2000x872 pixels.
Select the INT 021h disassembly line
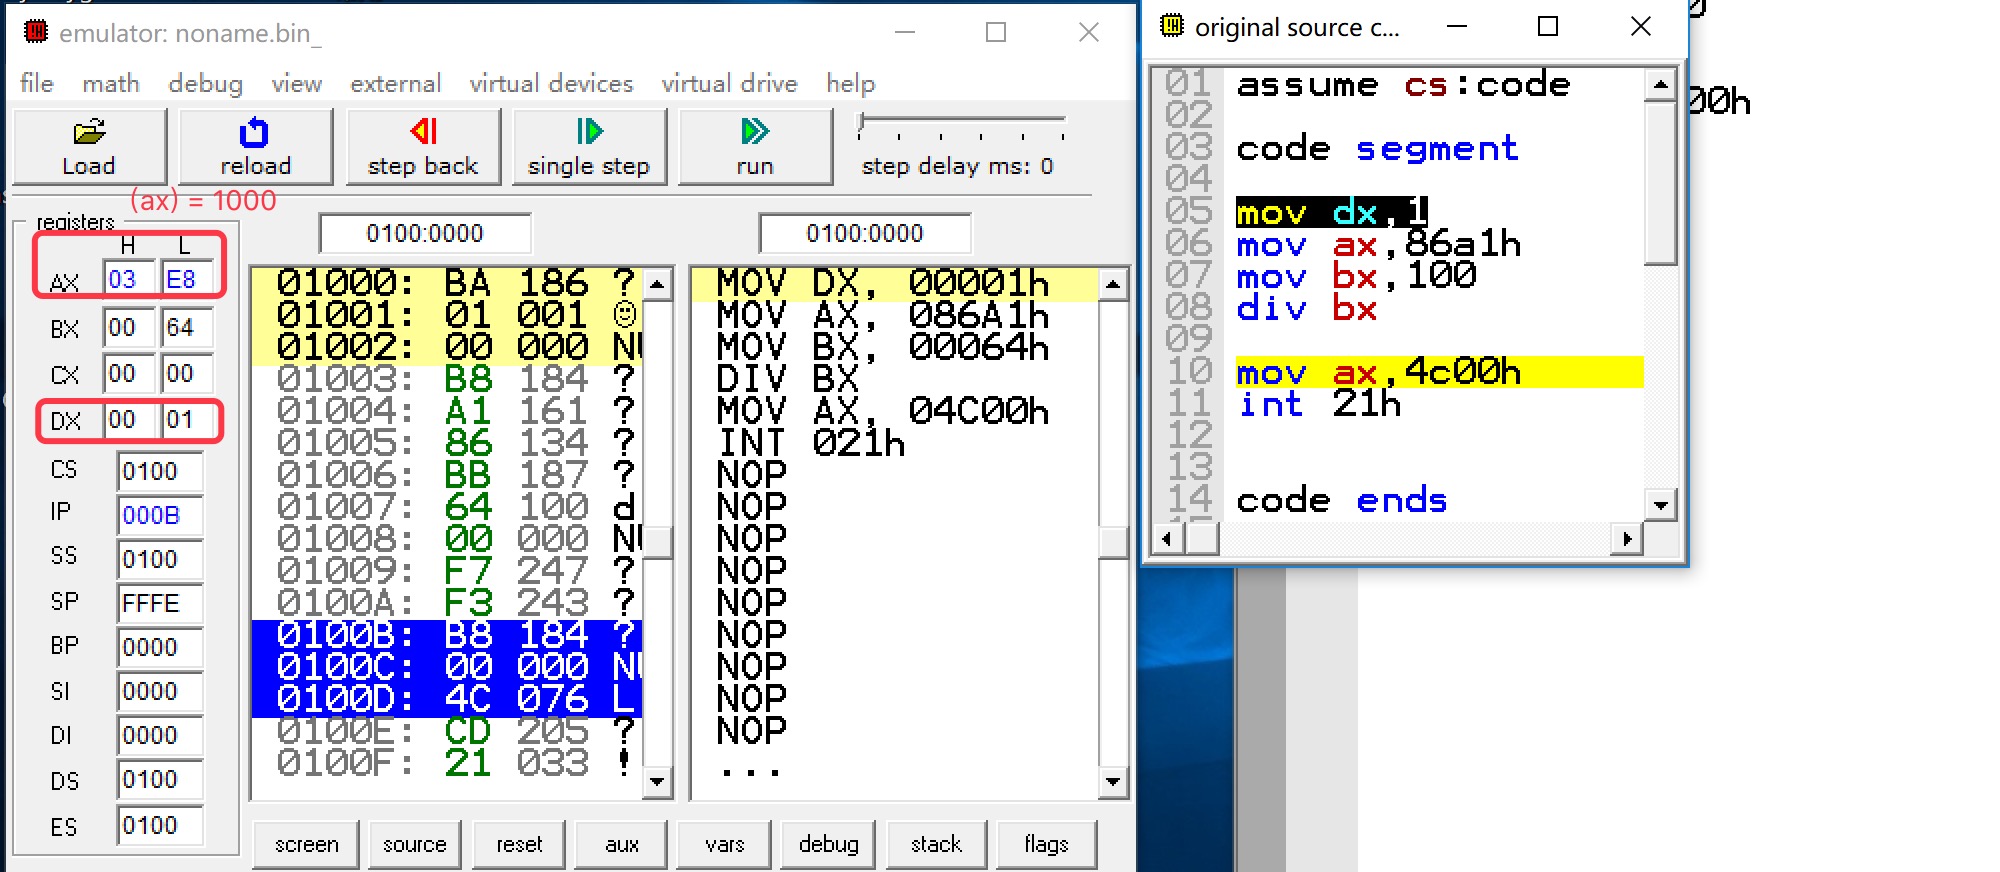pyautogui.click(x=811, y=443)
